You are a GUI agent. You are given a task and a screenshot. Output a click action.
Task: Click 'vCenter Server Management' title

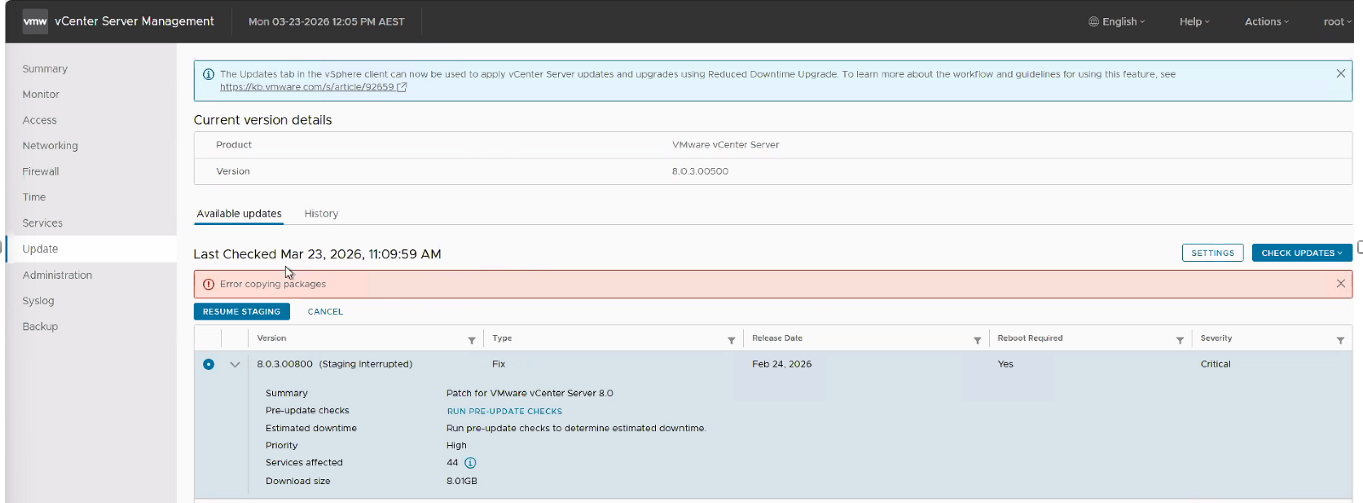tap(135, 21)
